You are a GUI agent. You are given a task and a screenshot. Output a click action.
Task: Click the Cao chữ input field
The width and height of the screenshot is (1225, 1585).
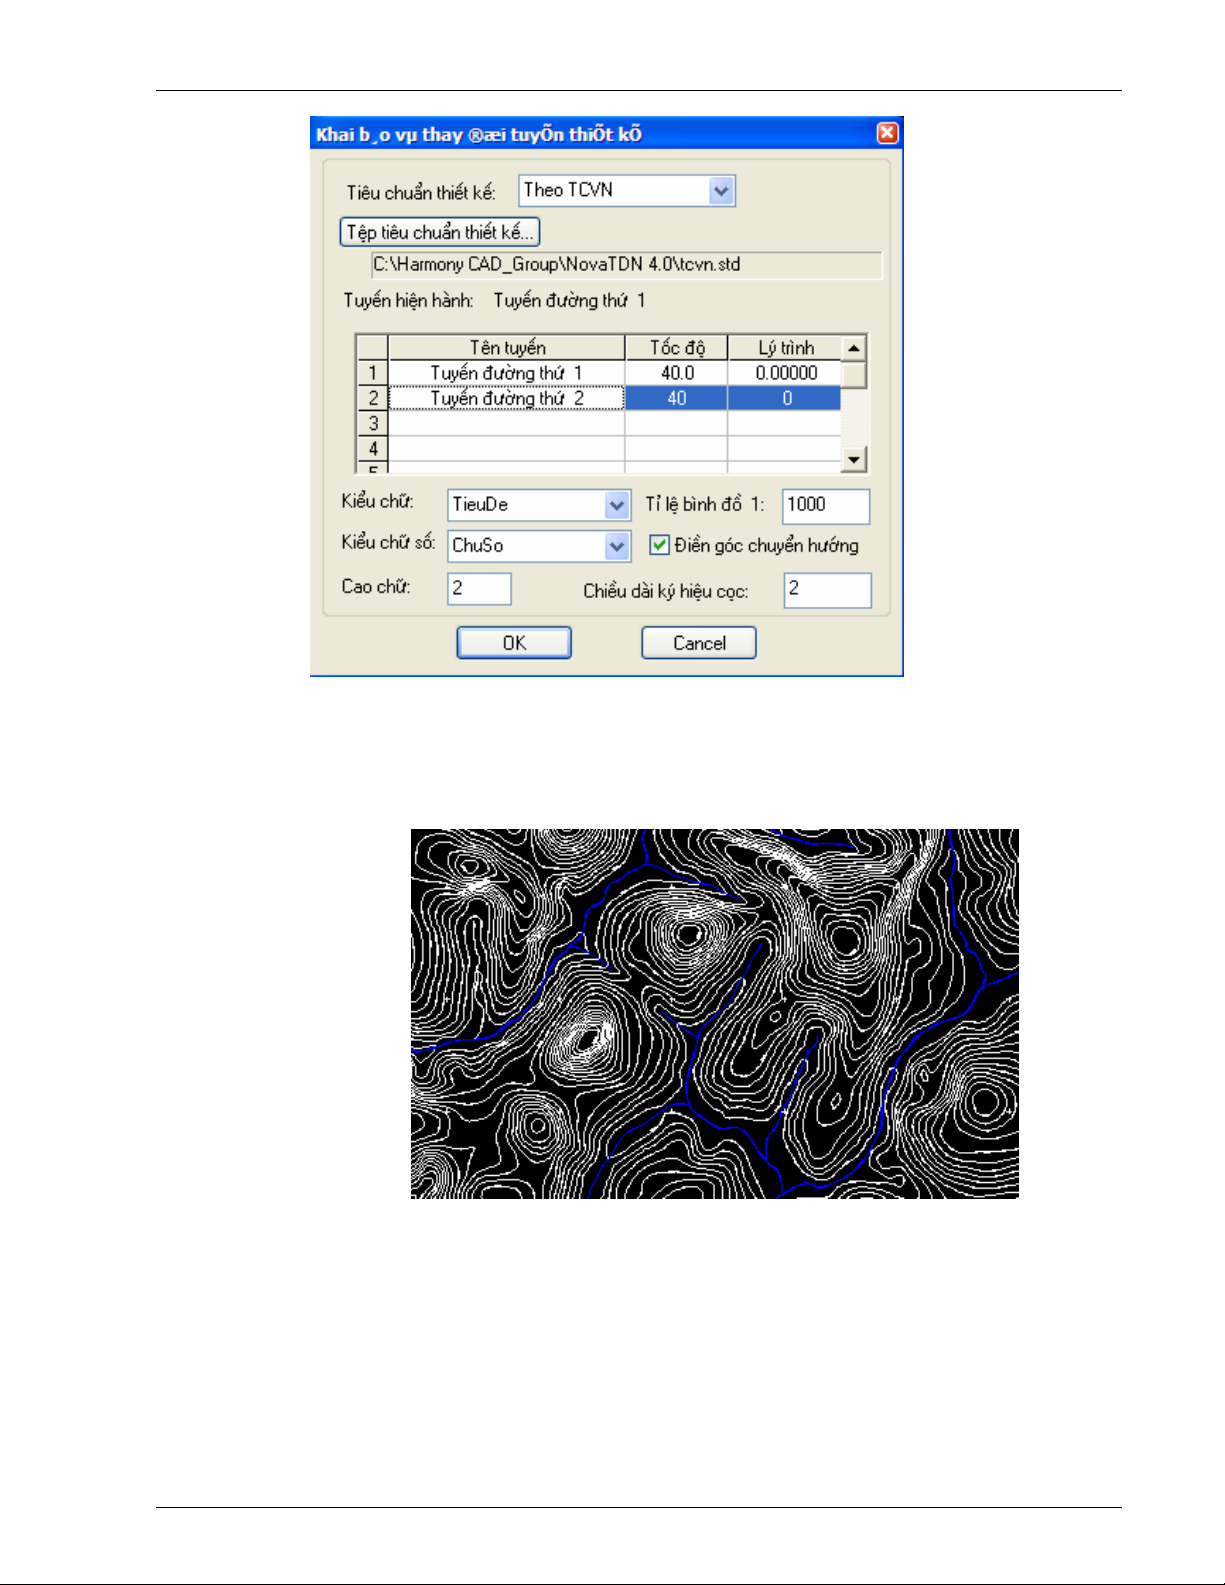click(x=479, y=589)
